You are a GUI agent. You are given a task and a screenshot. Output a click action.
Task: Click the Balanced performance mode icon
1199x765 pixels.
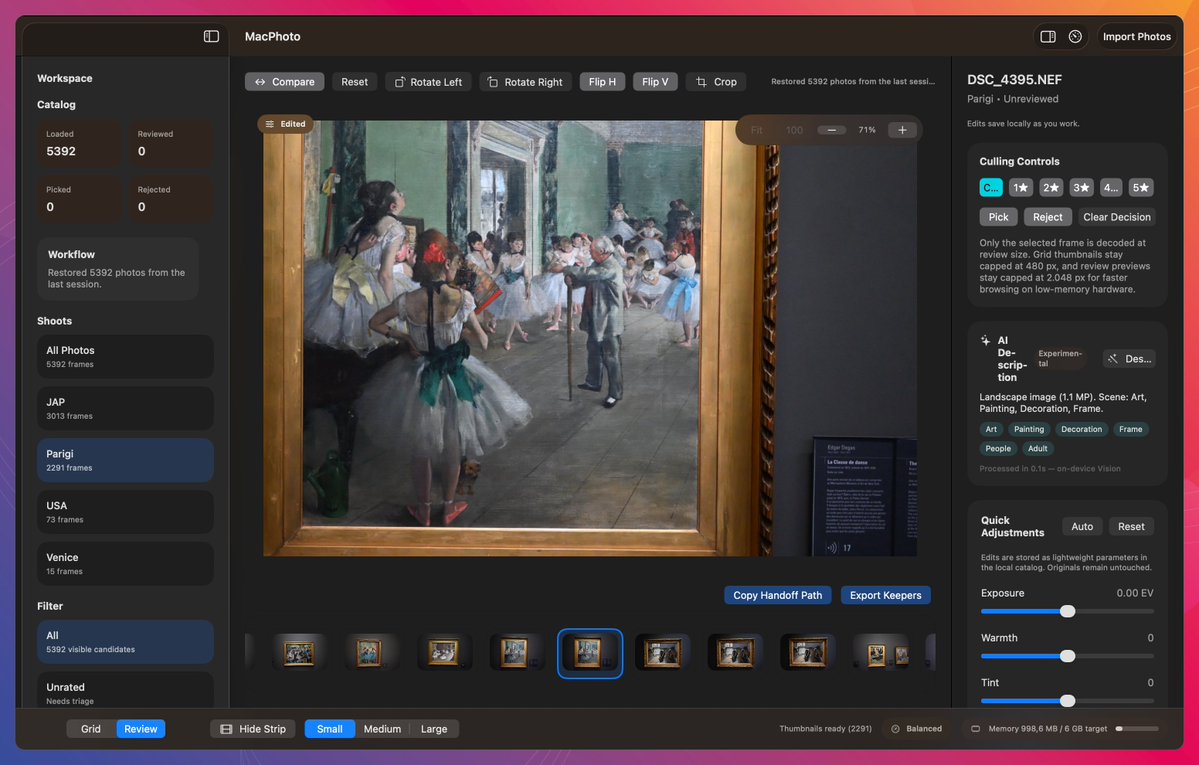(x=895, y=729)
